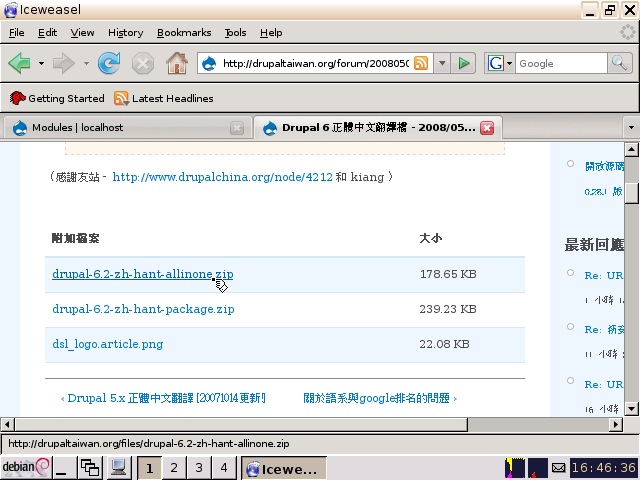Reload the page with the Reload icon

(109, 63)
